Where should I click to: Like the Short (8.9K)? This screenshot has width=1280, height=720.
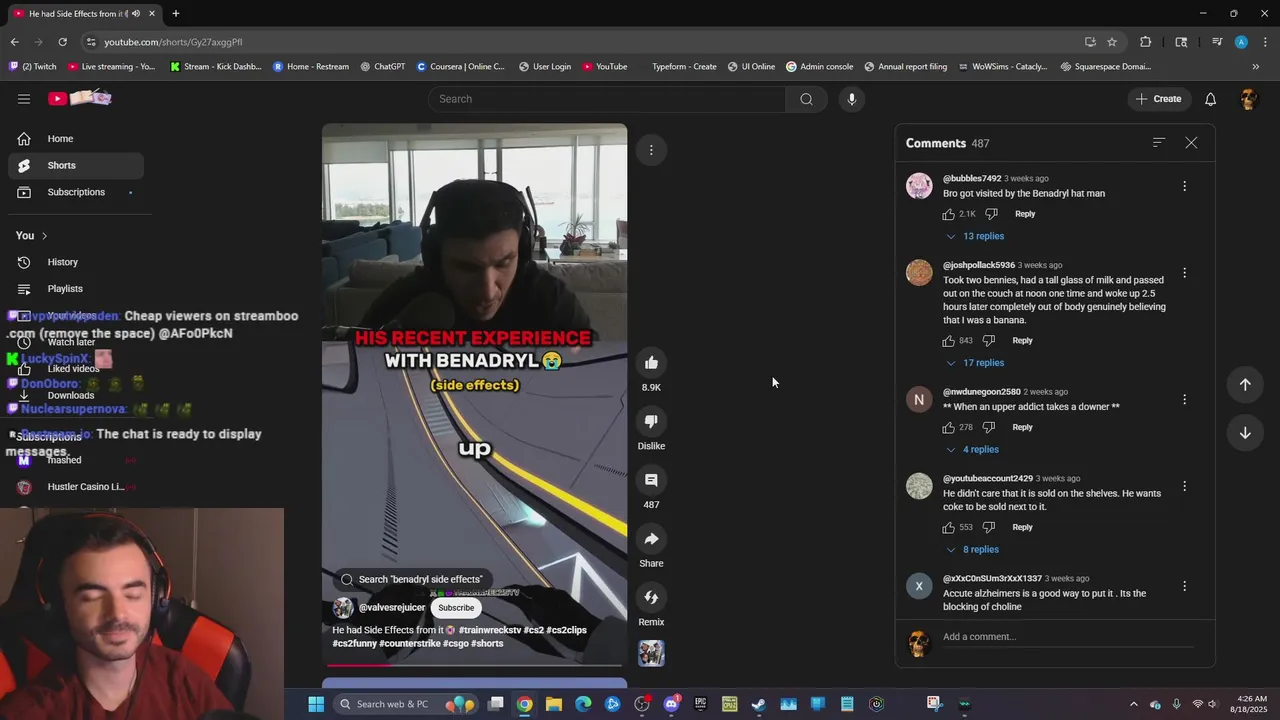click(x=651, y=363)
